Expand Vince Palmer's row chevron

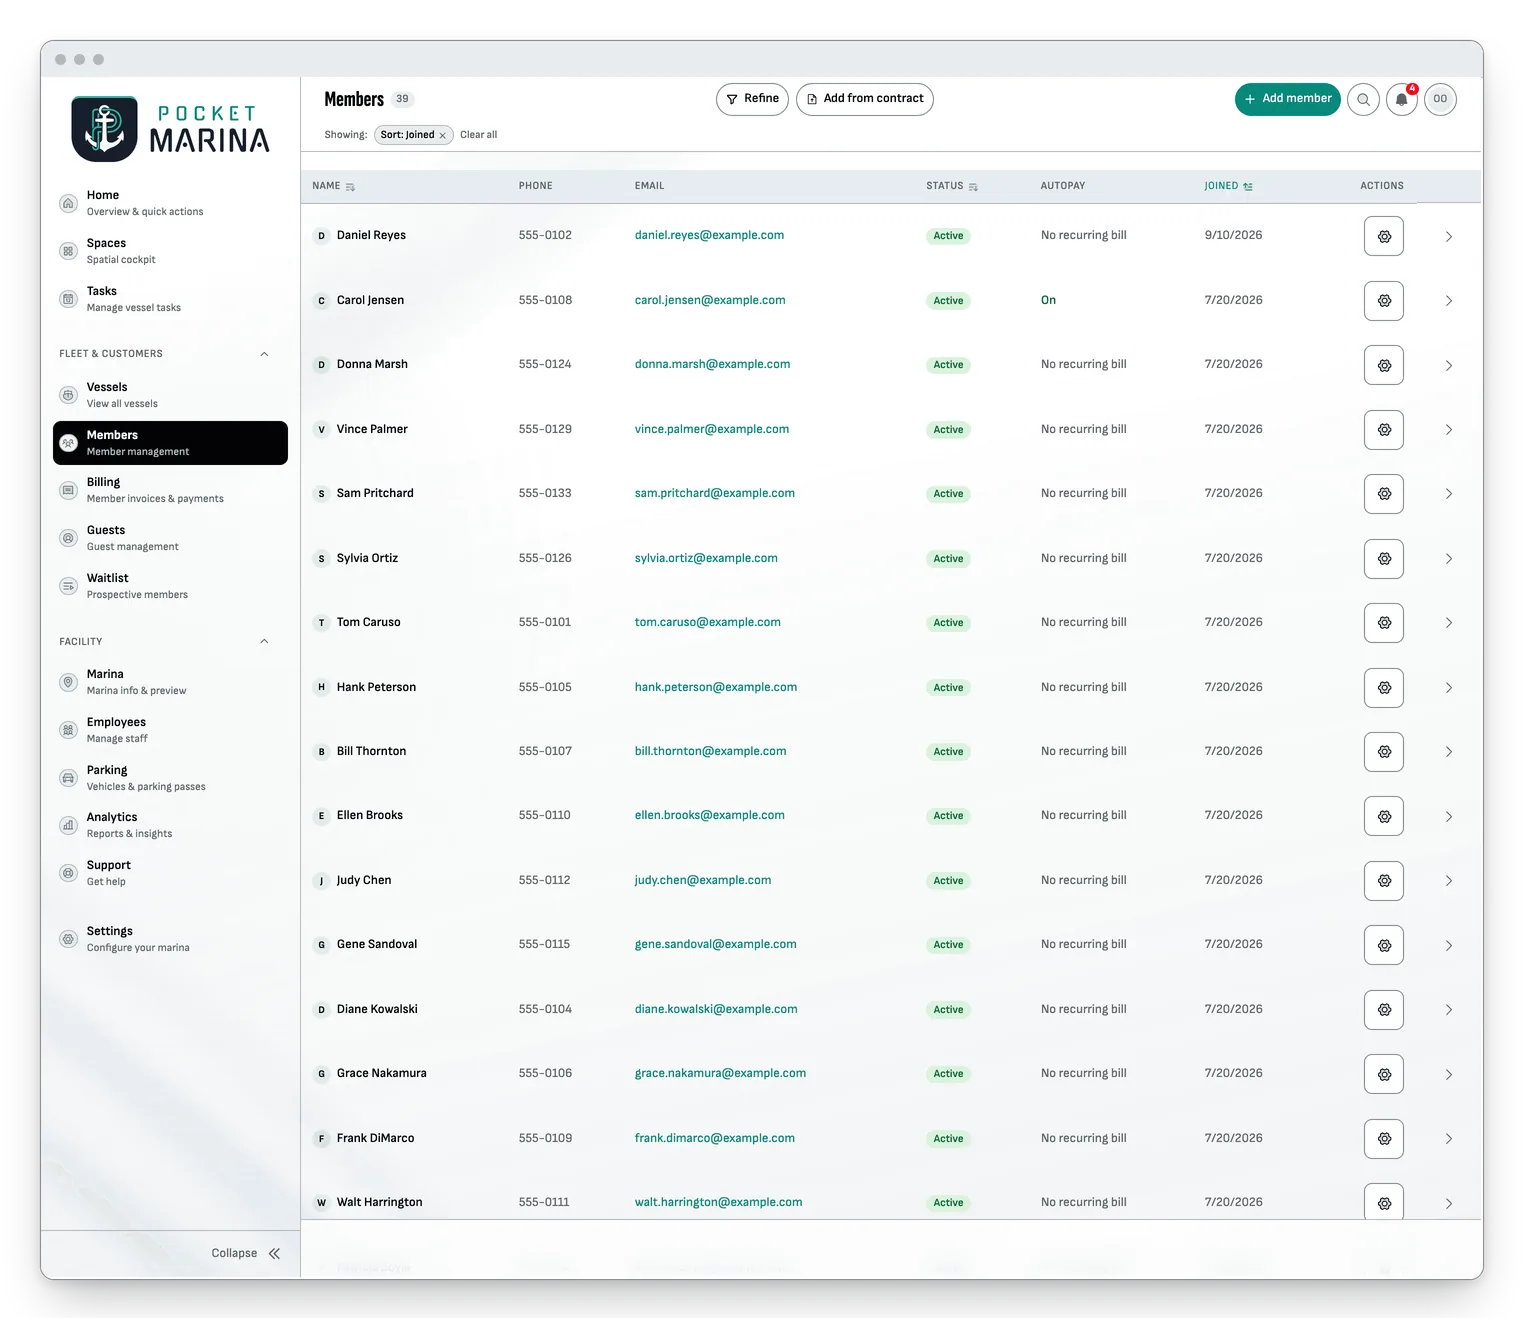coord(1448,430)
